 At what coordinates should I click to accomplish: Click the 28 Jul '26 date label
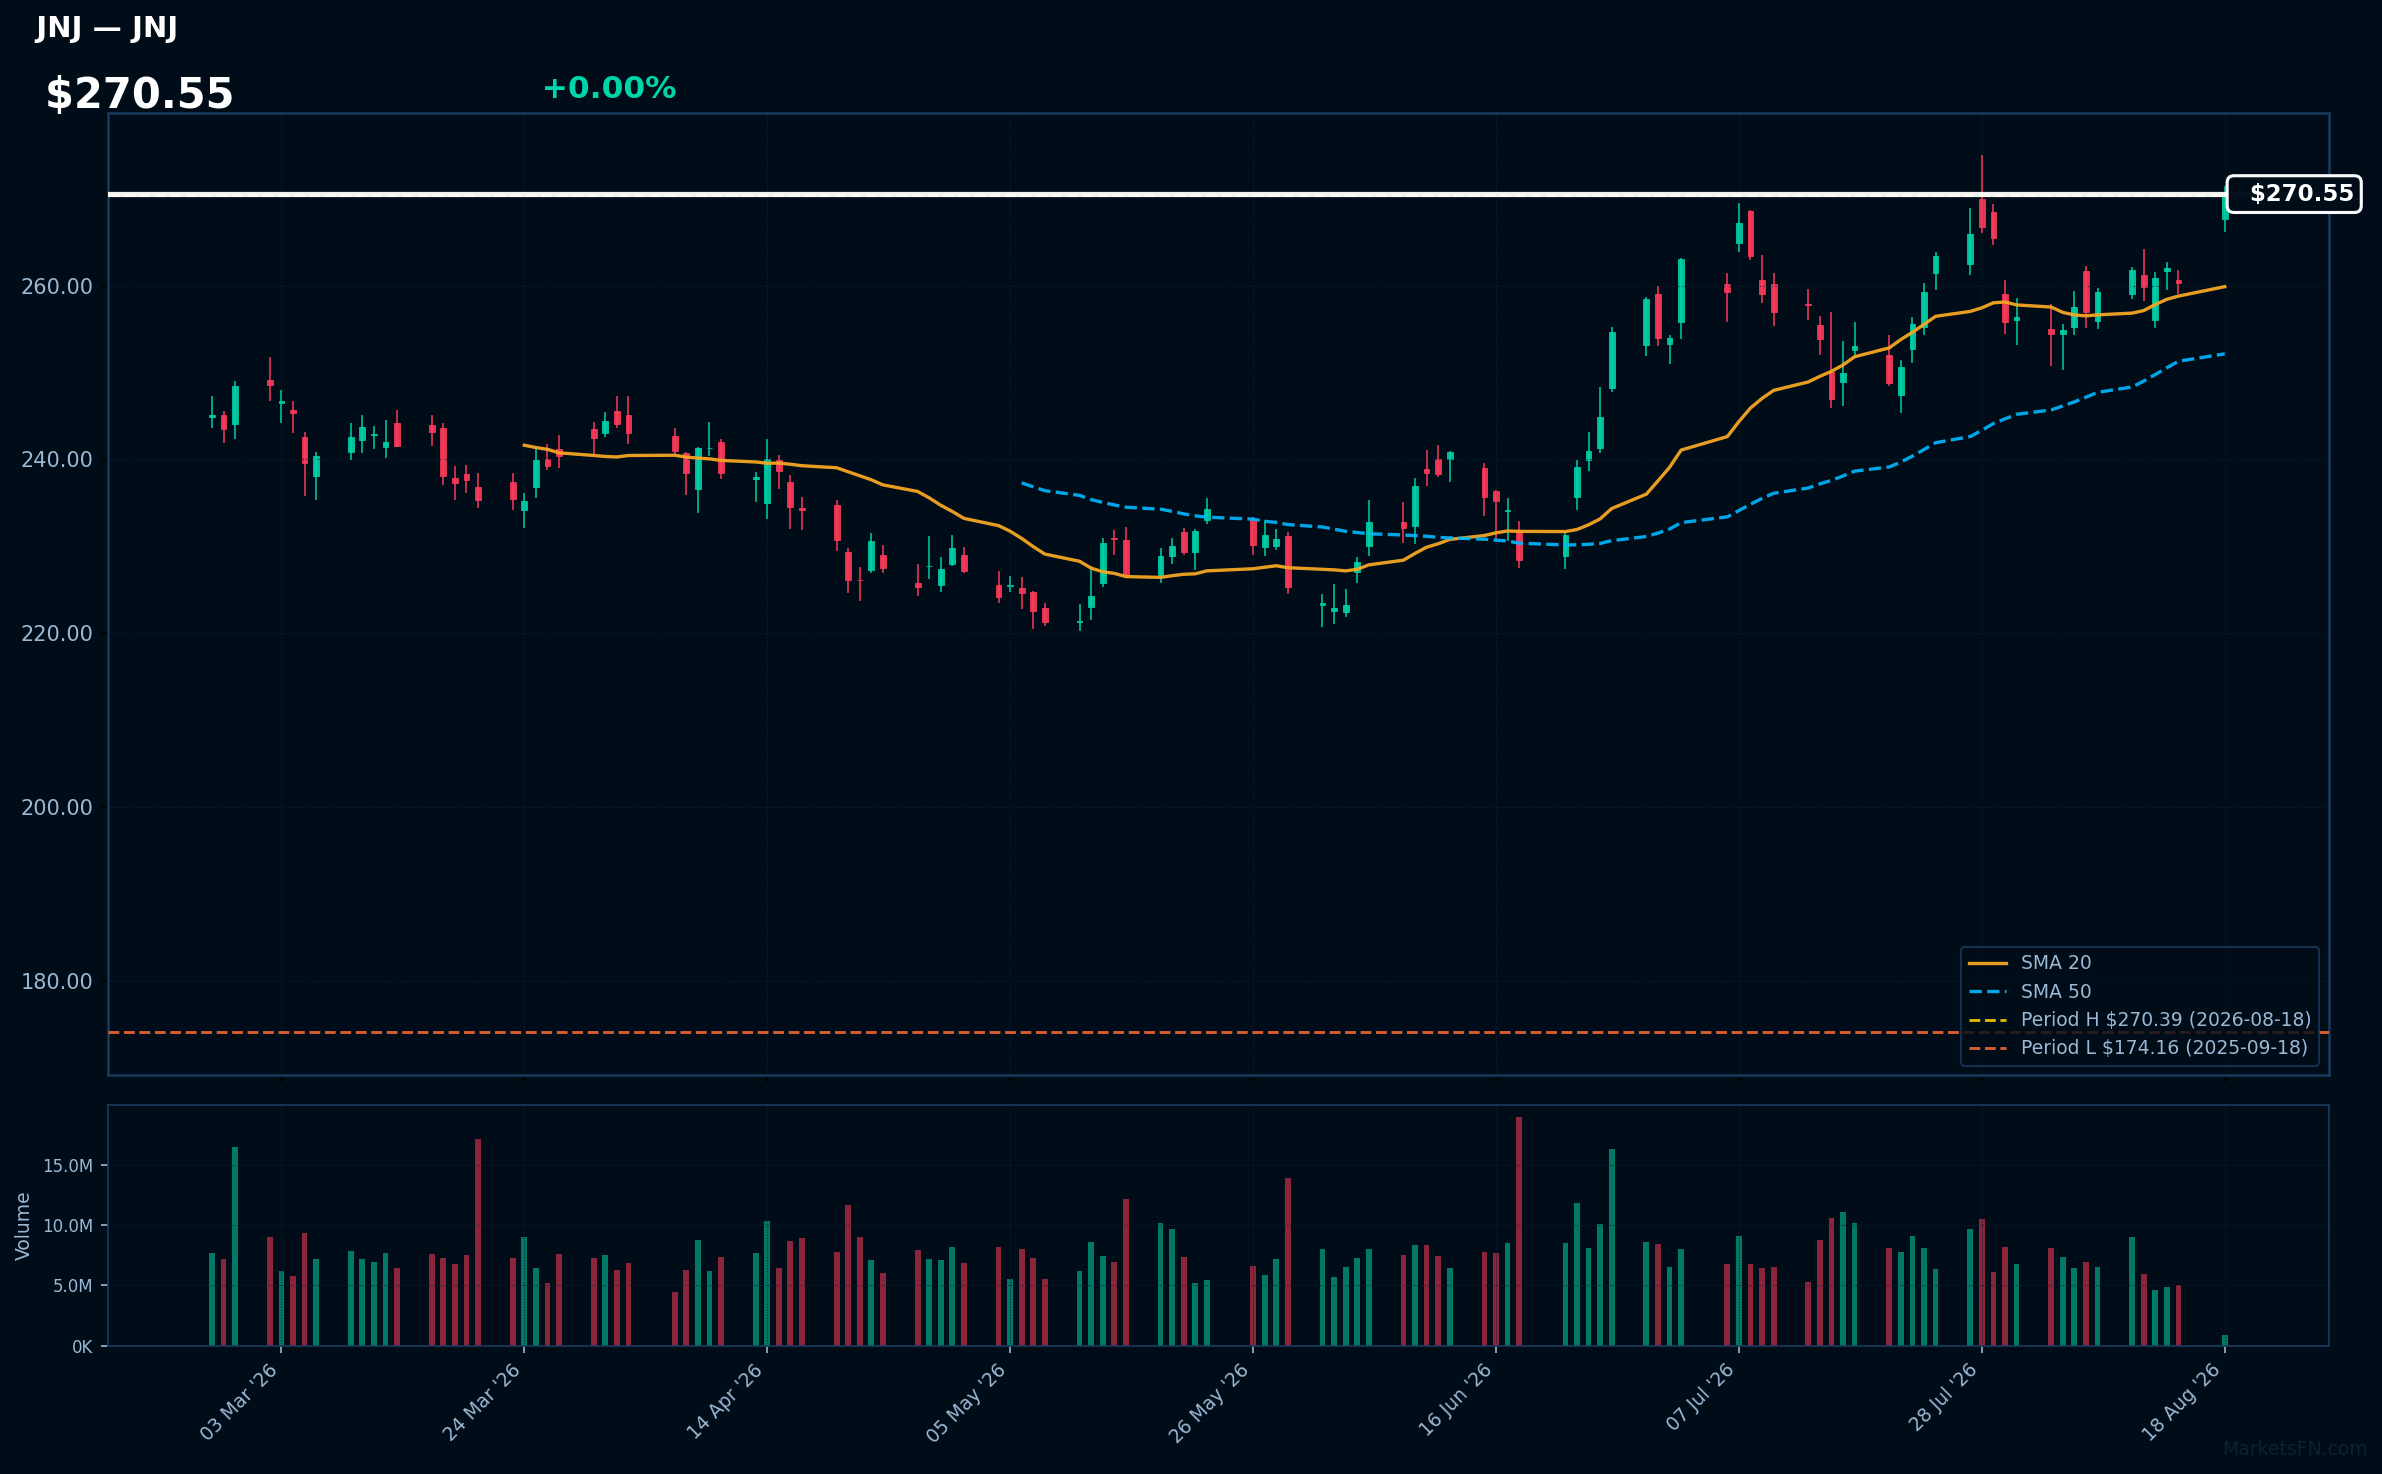click(x=1943, y=1398)
